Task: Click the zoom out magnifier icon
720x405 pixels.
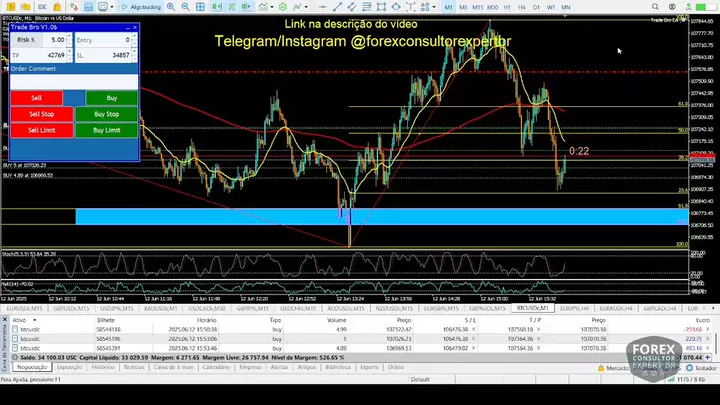Action: [186, 7]
